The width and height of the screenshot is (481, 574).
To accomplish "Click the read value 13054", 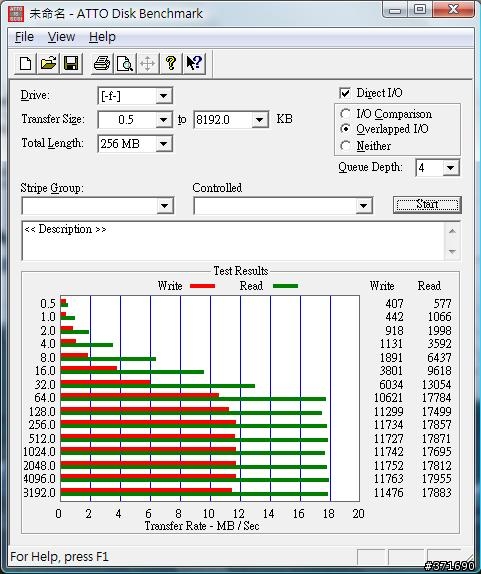I will (x=436, y=385).
